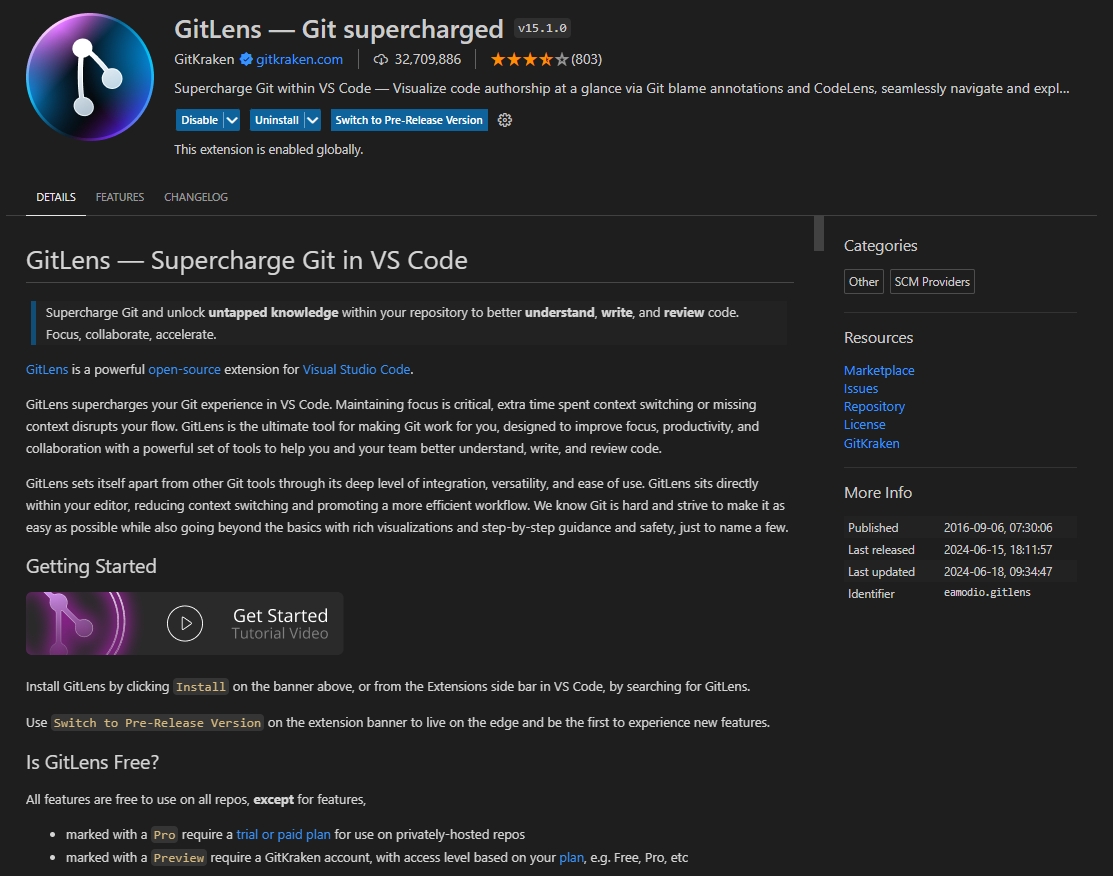Click the More Info heading

pyautogui.click(x=877, y=493)
